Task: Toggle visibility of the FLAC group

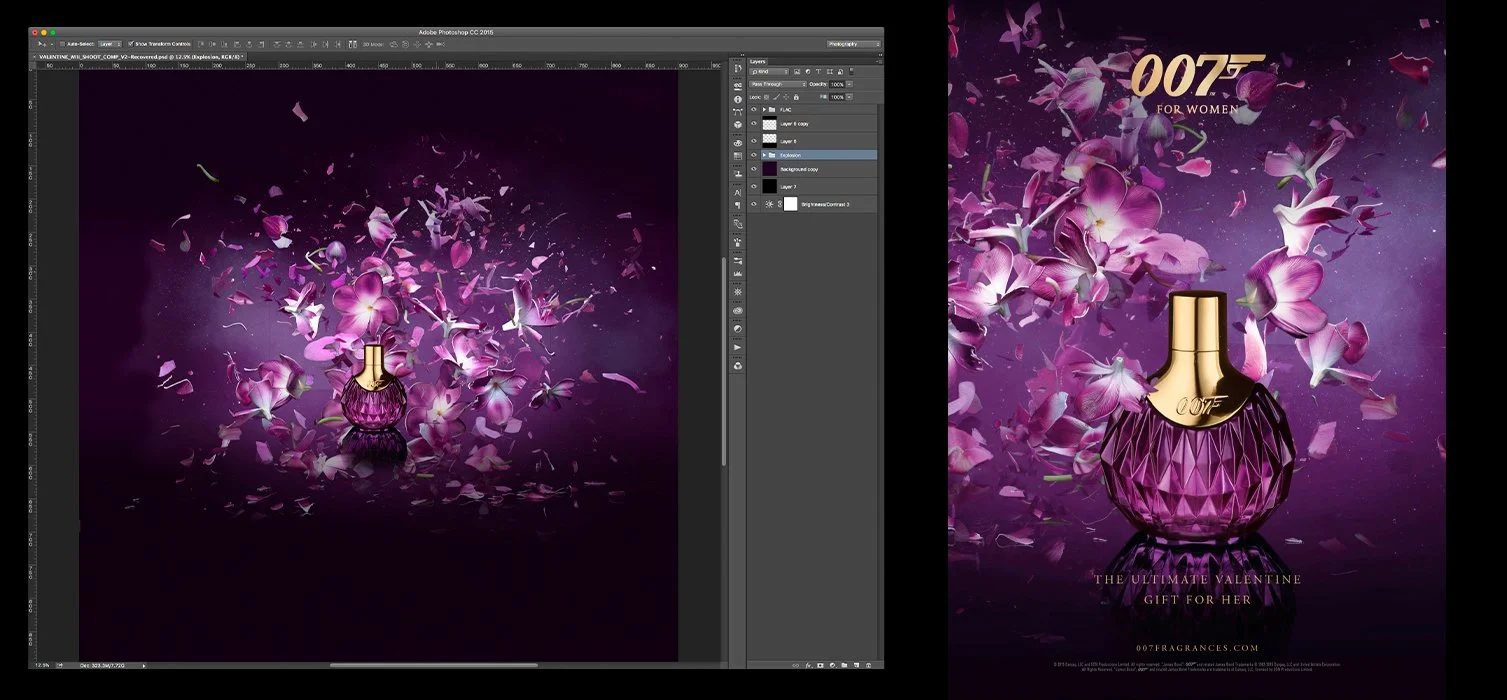Action: (754, 109)
